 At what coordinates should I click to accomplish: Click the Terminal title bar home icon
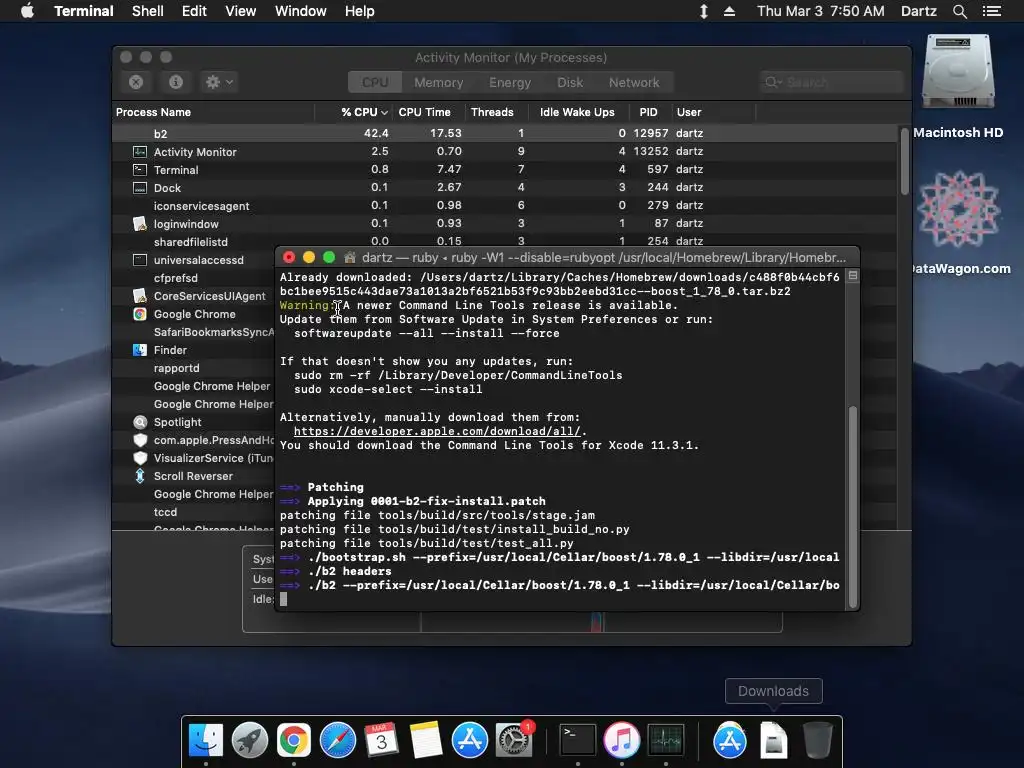tap(349, 257)
